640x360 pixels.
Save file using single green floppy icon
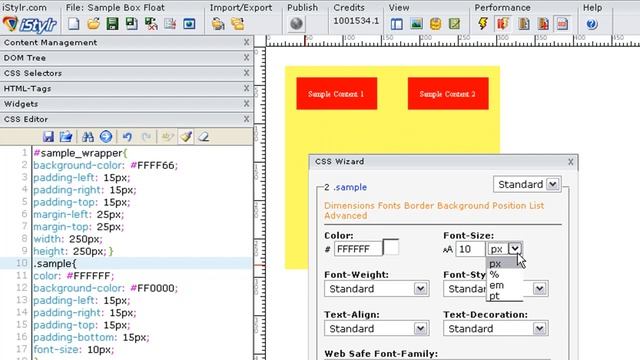[112, 24]
